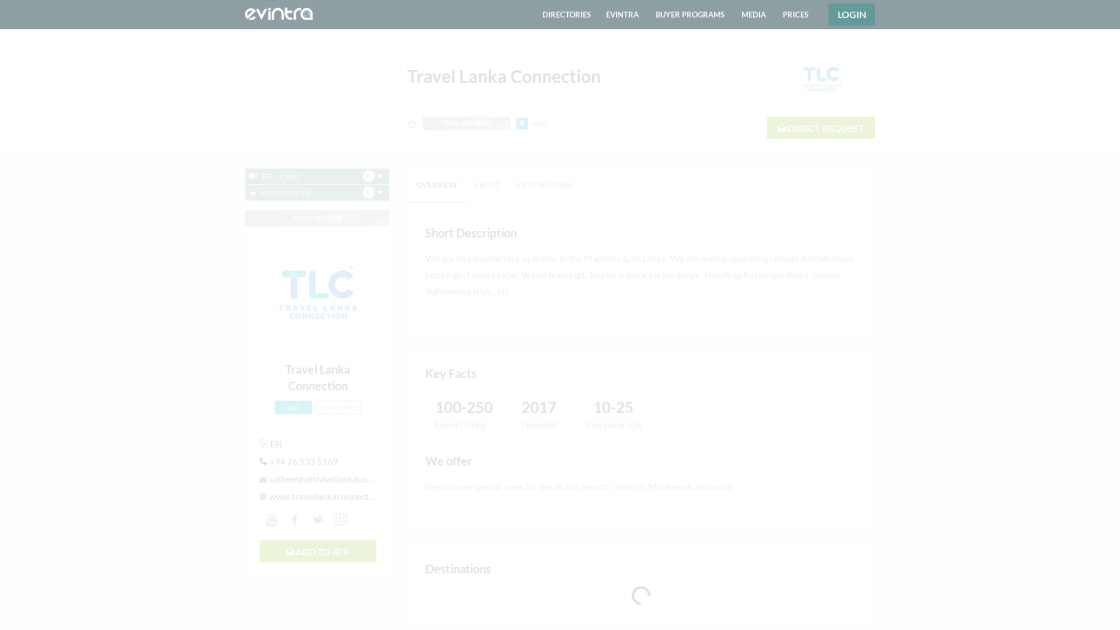Click the TLC logo at top right
This screenshot has height=630, width=1120.
pyautogui.click(x=821, y=78)
